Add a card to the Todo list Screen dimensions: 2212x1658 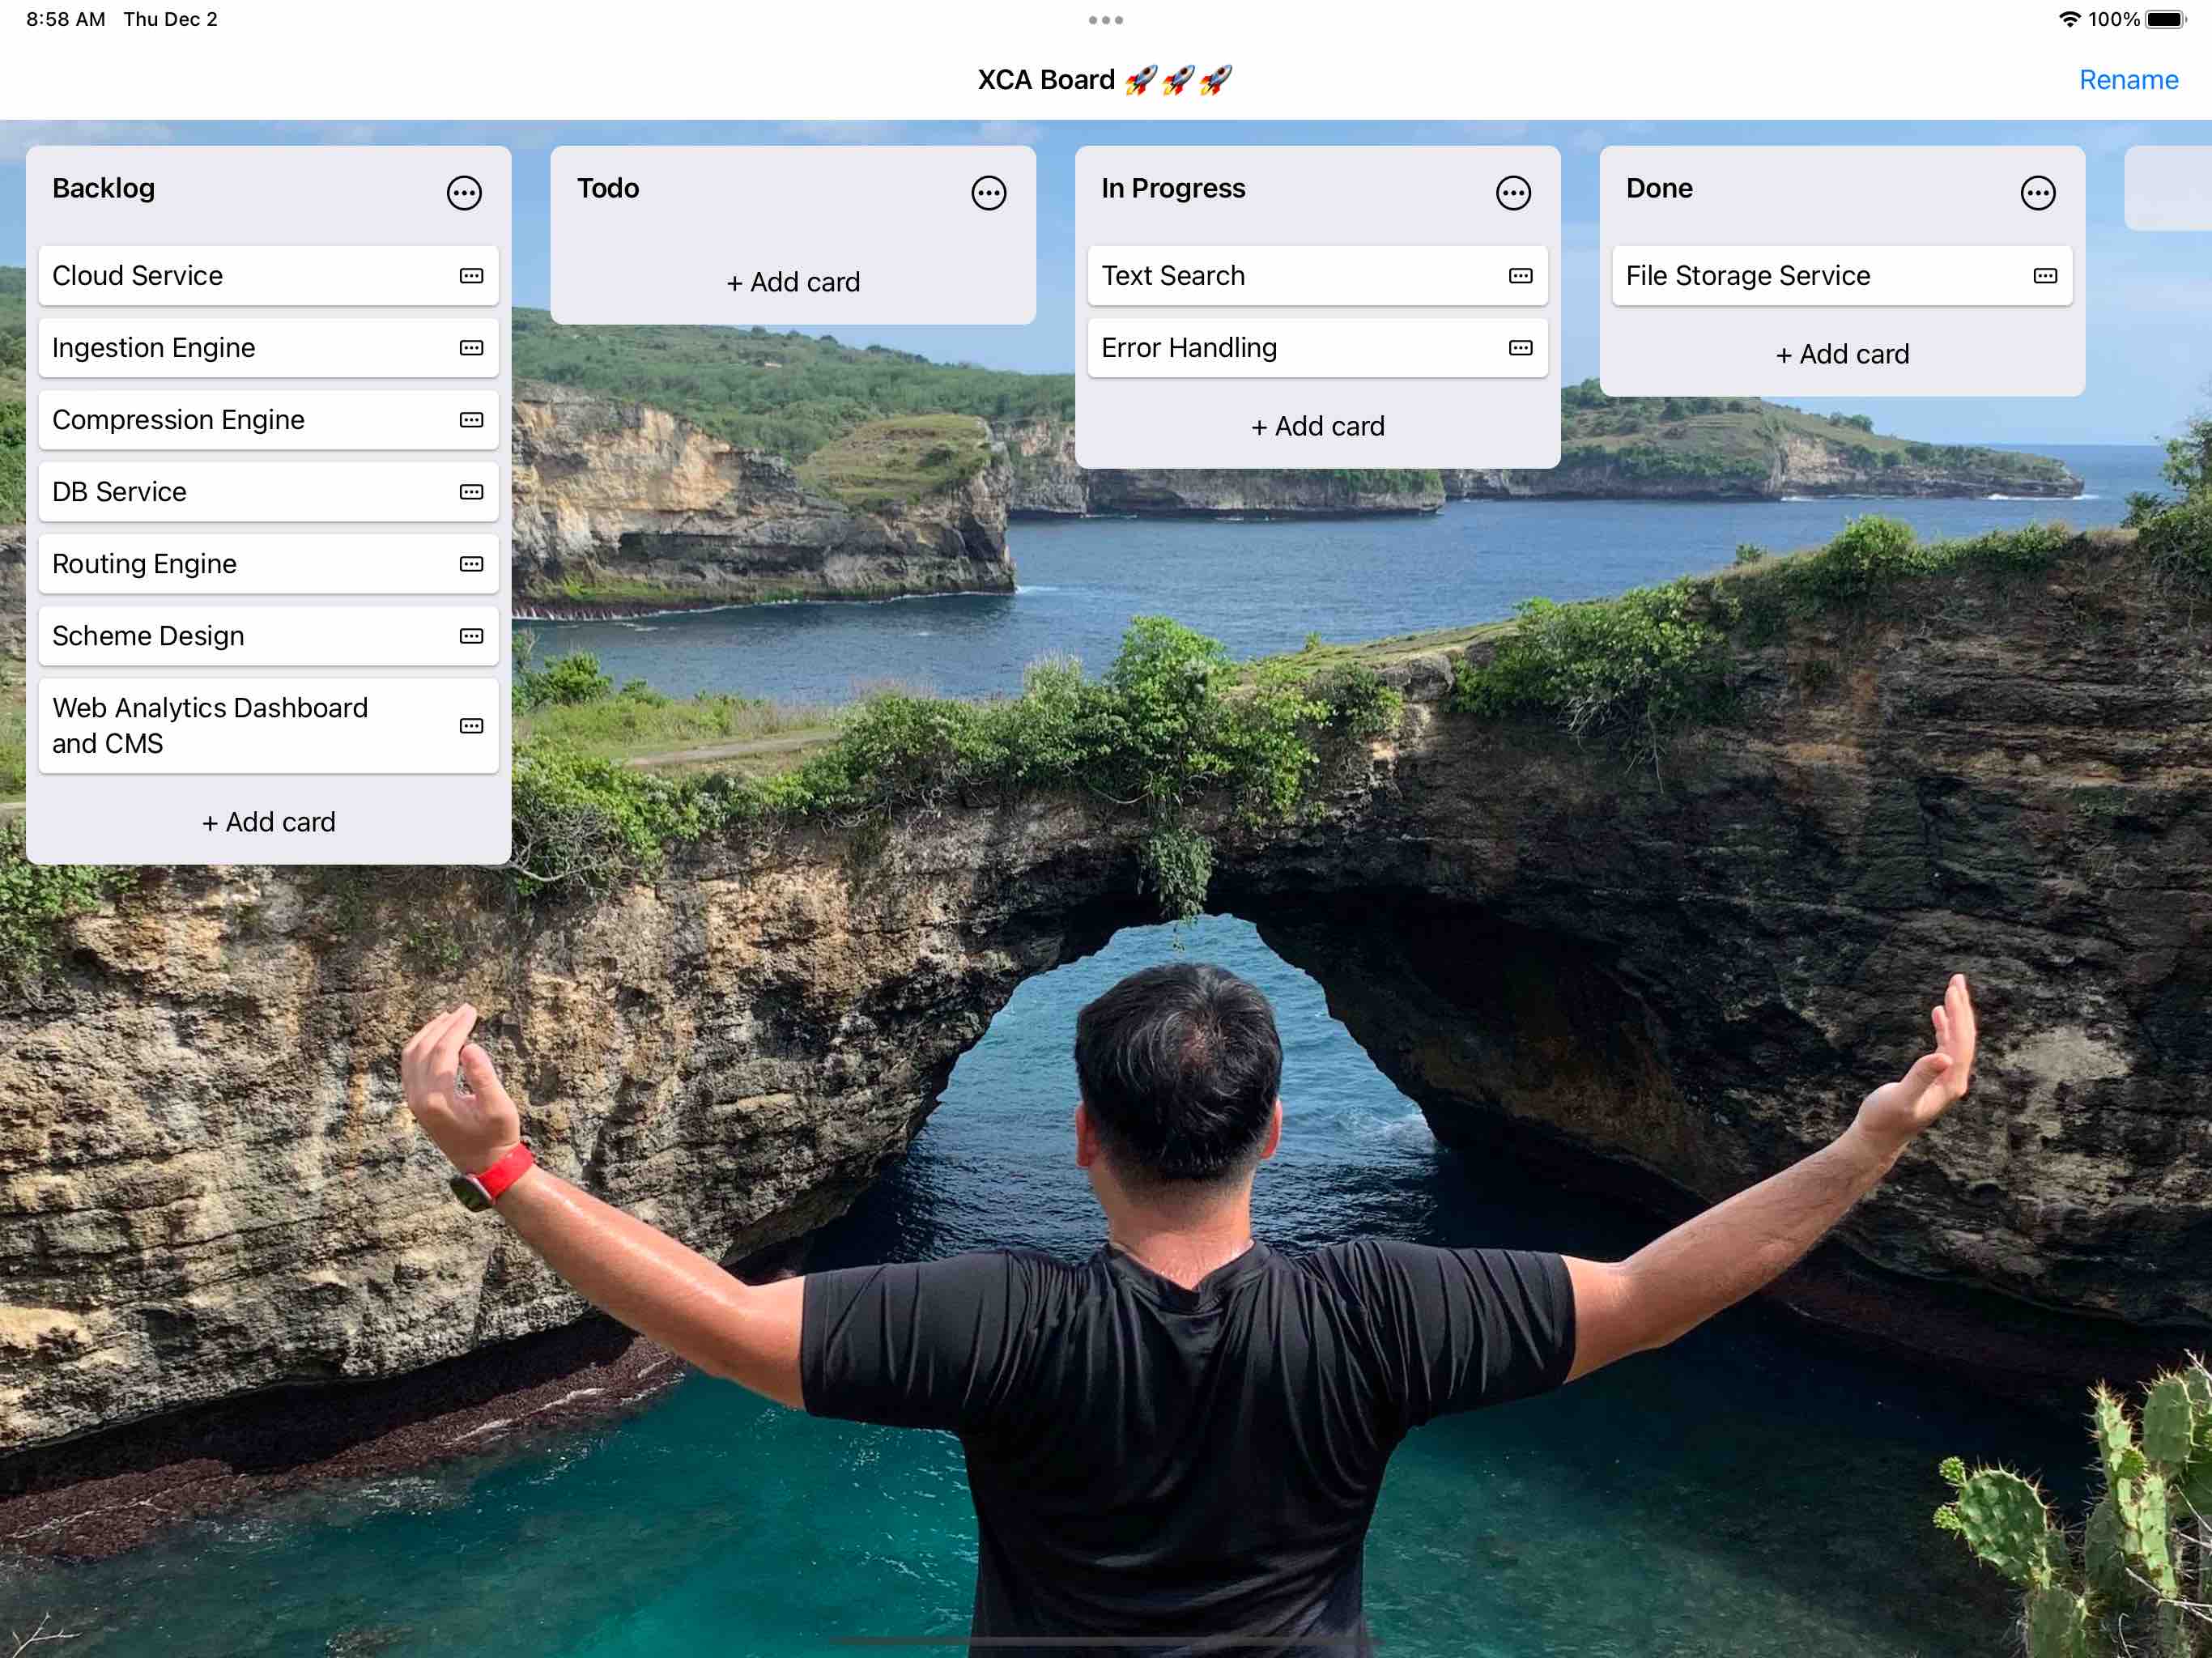click(x=793, y=282)
